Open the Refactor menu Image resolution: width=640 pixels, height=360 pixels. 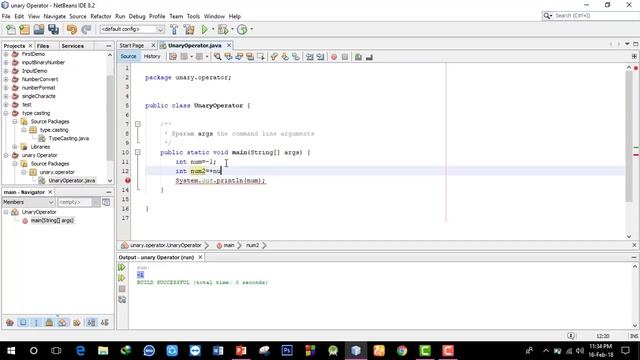tap(101, 16)
